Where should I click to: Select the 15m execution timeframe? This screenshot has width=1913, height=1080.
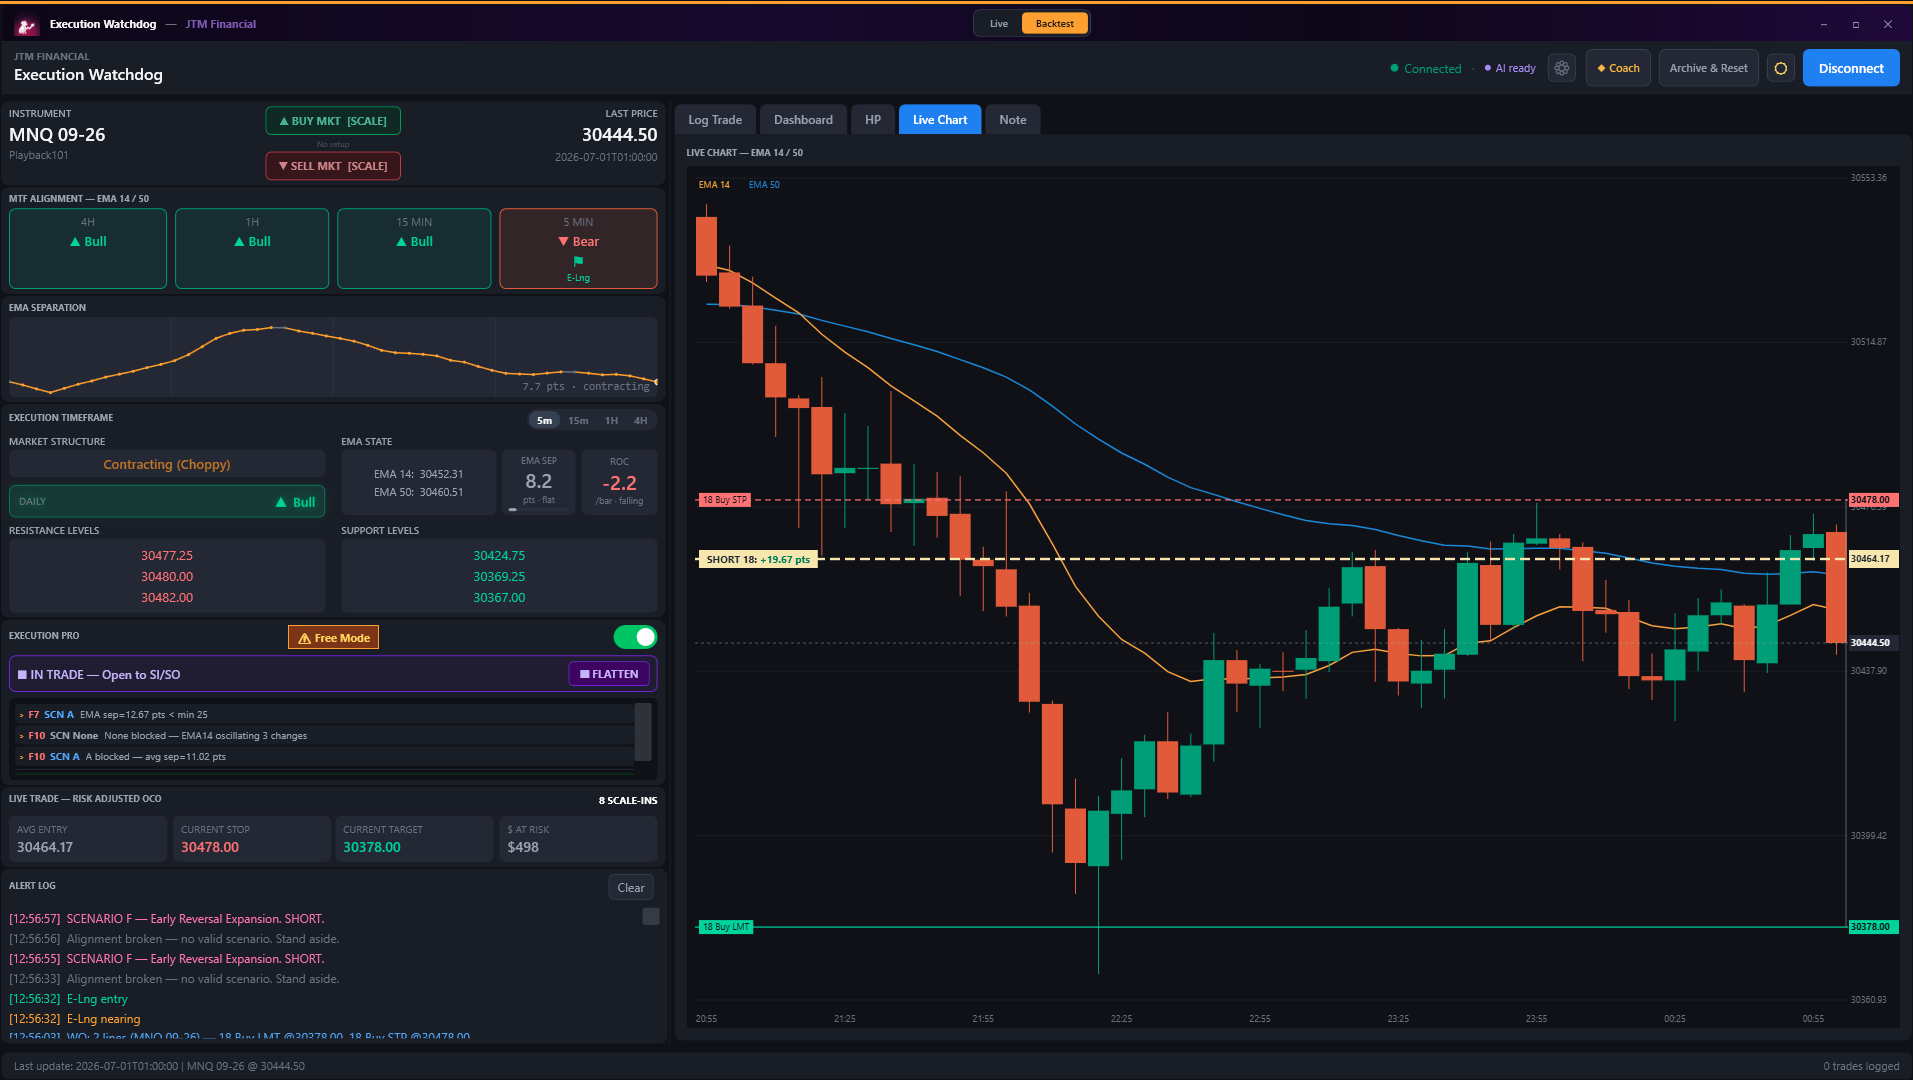578,421
